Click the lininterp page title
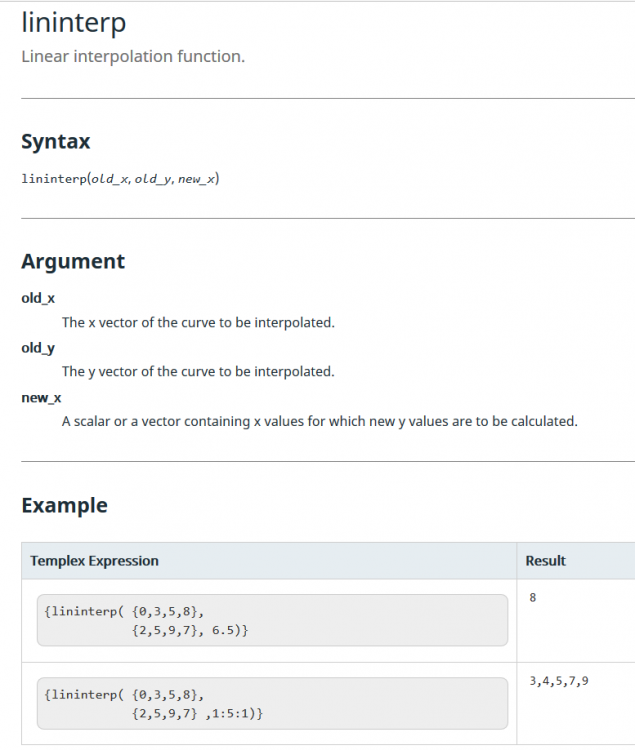 [74, 23]
